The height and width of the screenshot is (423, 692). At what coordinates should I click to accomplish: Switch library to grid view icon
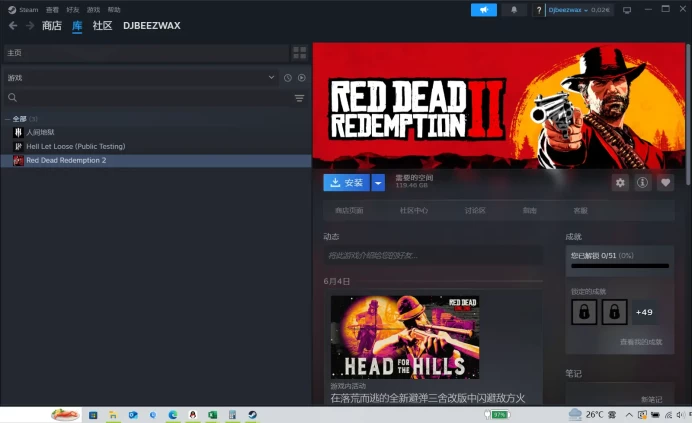click(x=300, y=53)
